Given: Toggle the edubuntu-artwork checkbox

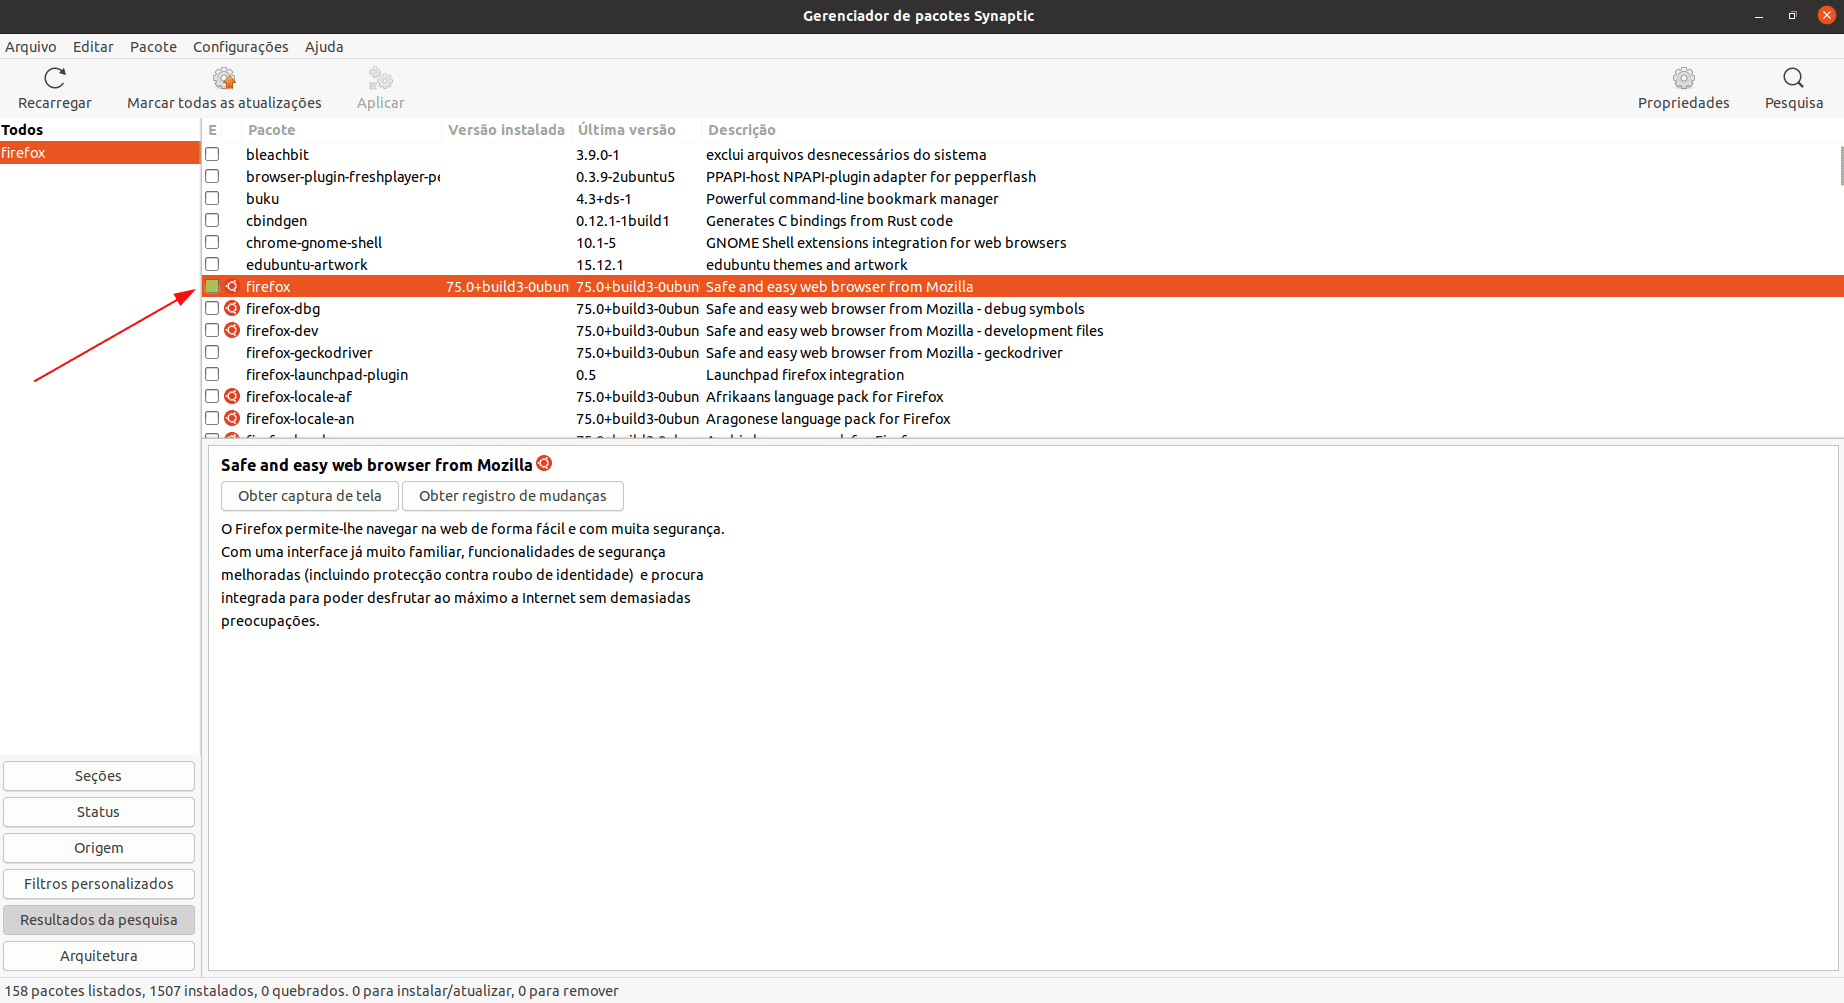Looking at the screenshot, I should click(x=212, y=264).
